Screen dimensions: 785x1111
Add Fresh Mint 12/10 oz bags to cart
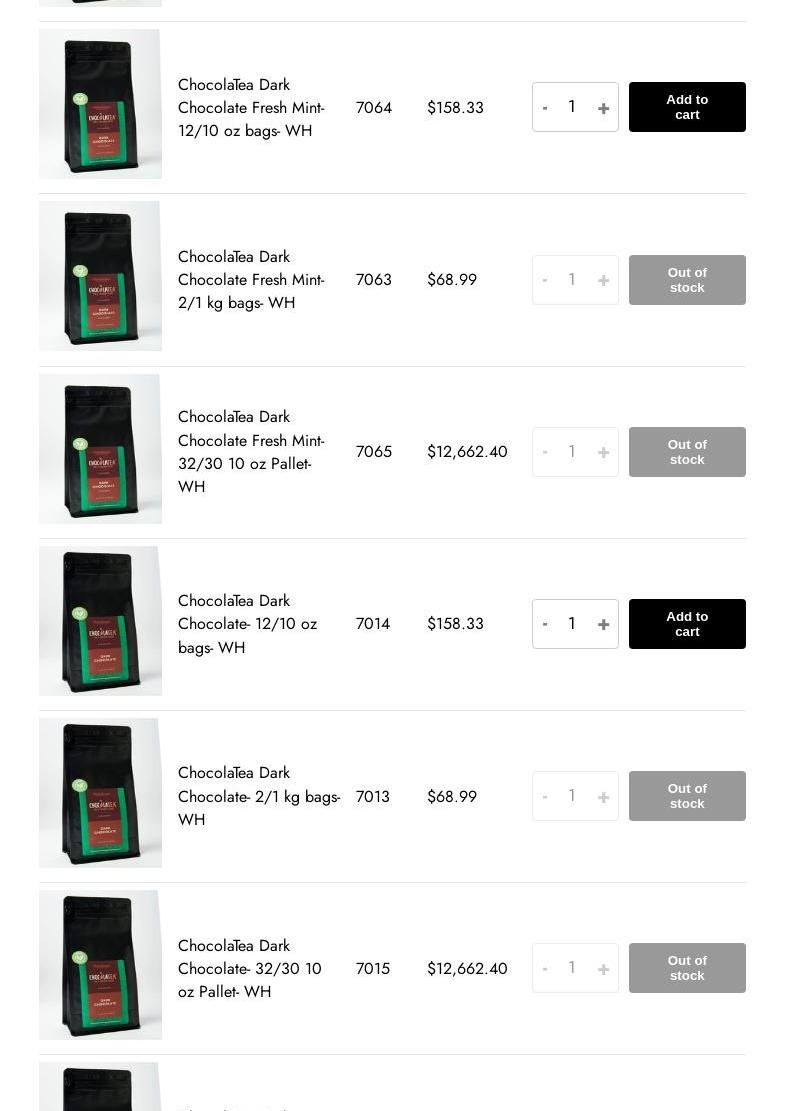click(687, 107)
